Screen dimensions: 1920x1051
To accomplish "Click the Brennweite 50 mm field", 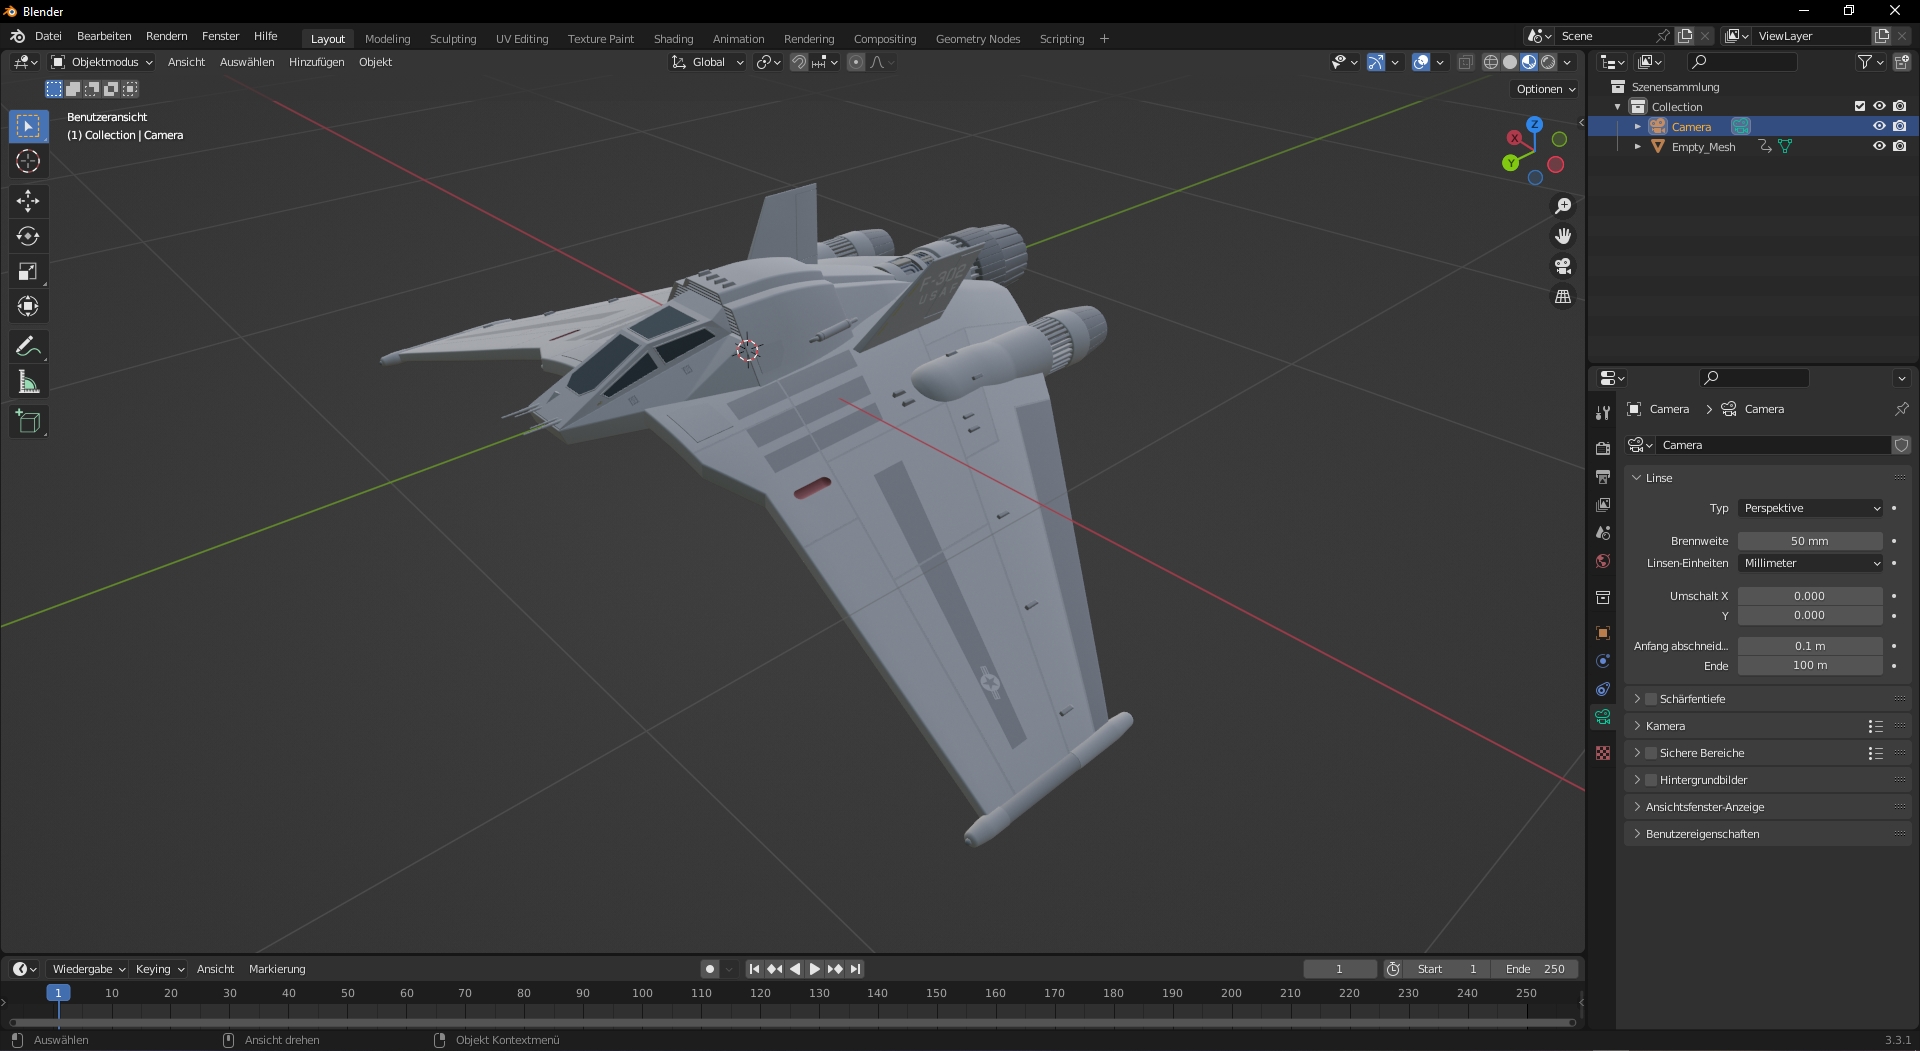I will point(1809,541).
